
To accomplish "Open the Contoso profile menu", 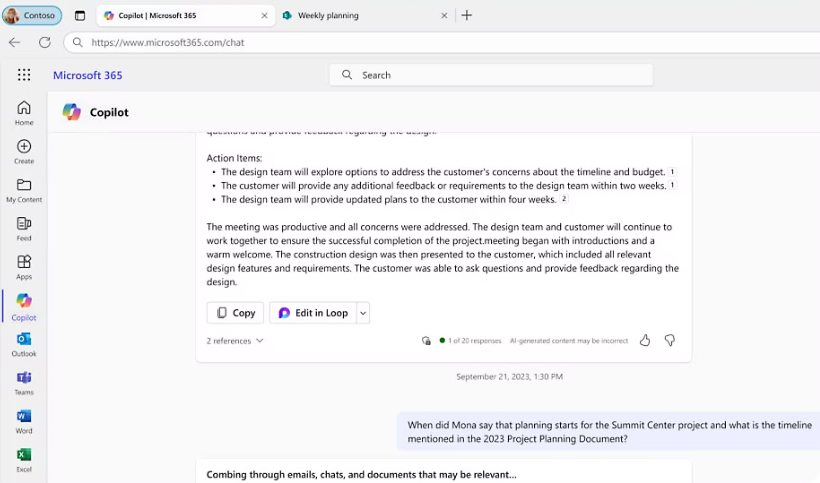I will pyautogui.click(x=32, y=15).
